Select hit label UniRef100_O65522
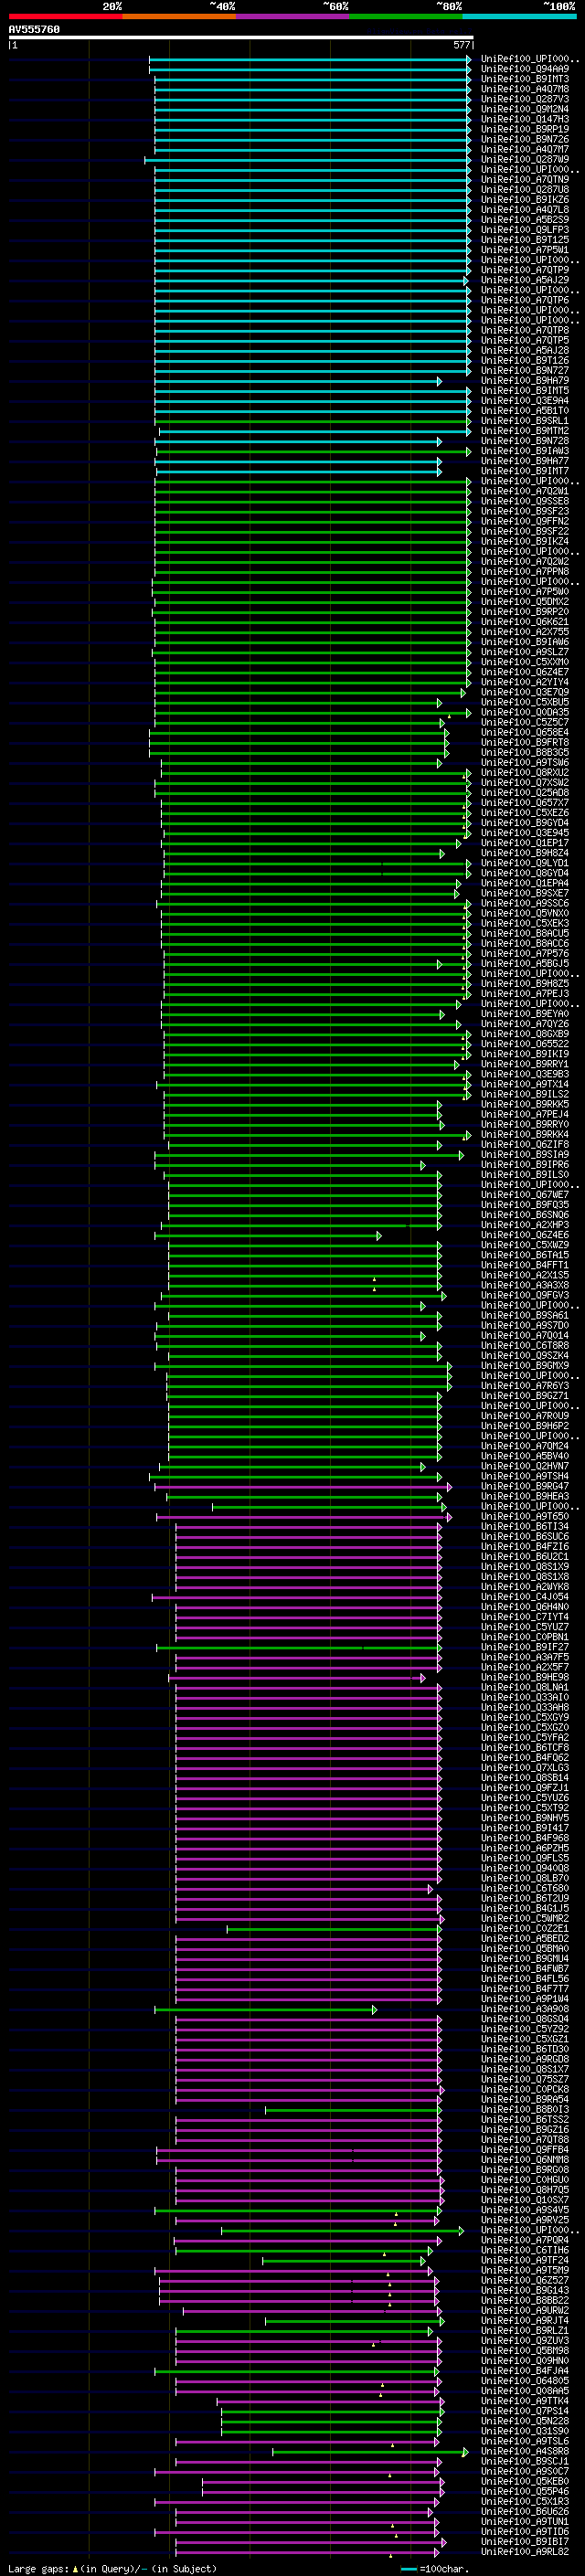This screenshot has height=2576, width=585. pos(525,1044)
